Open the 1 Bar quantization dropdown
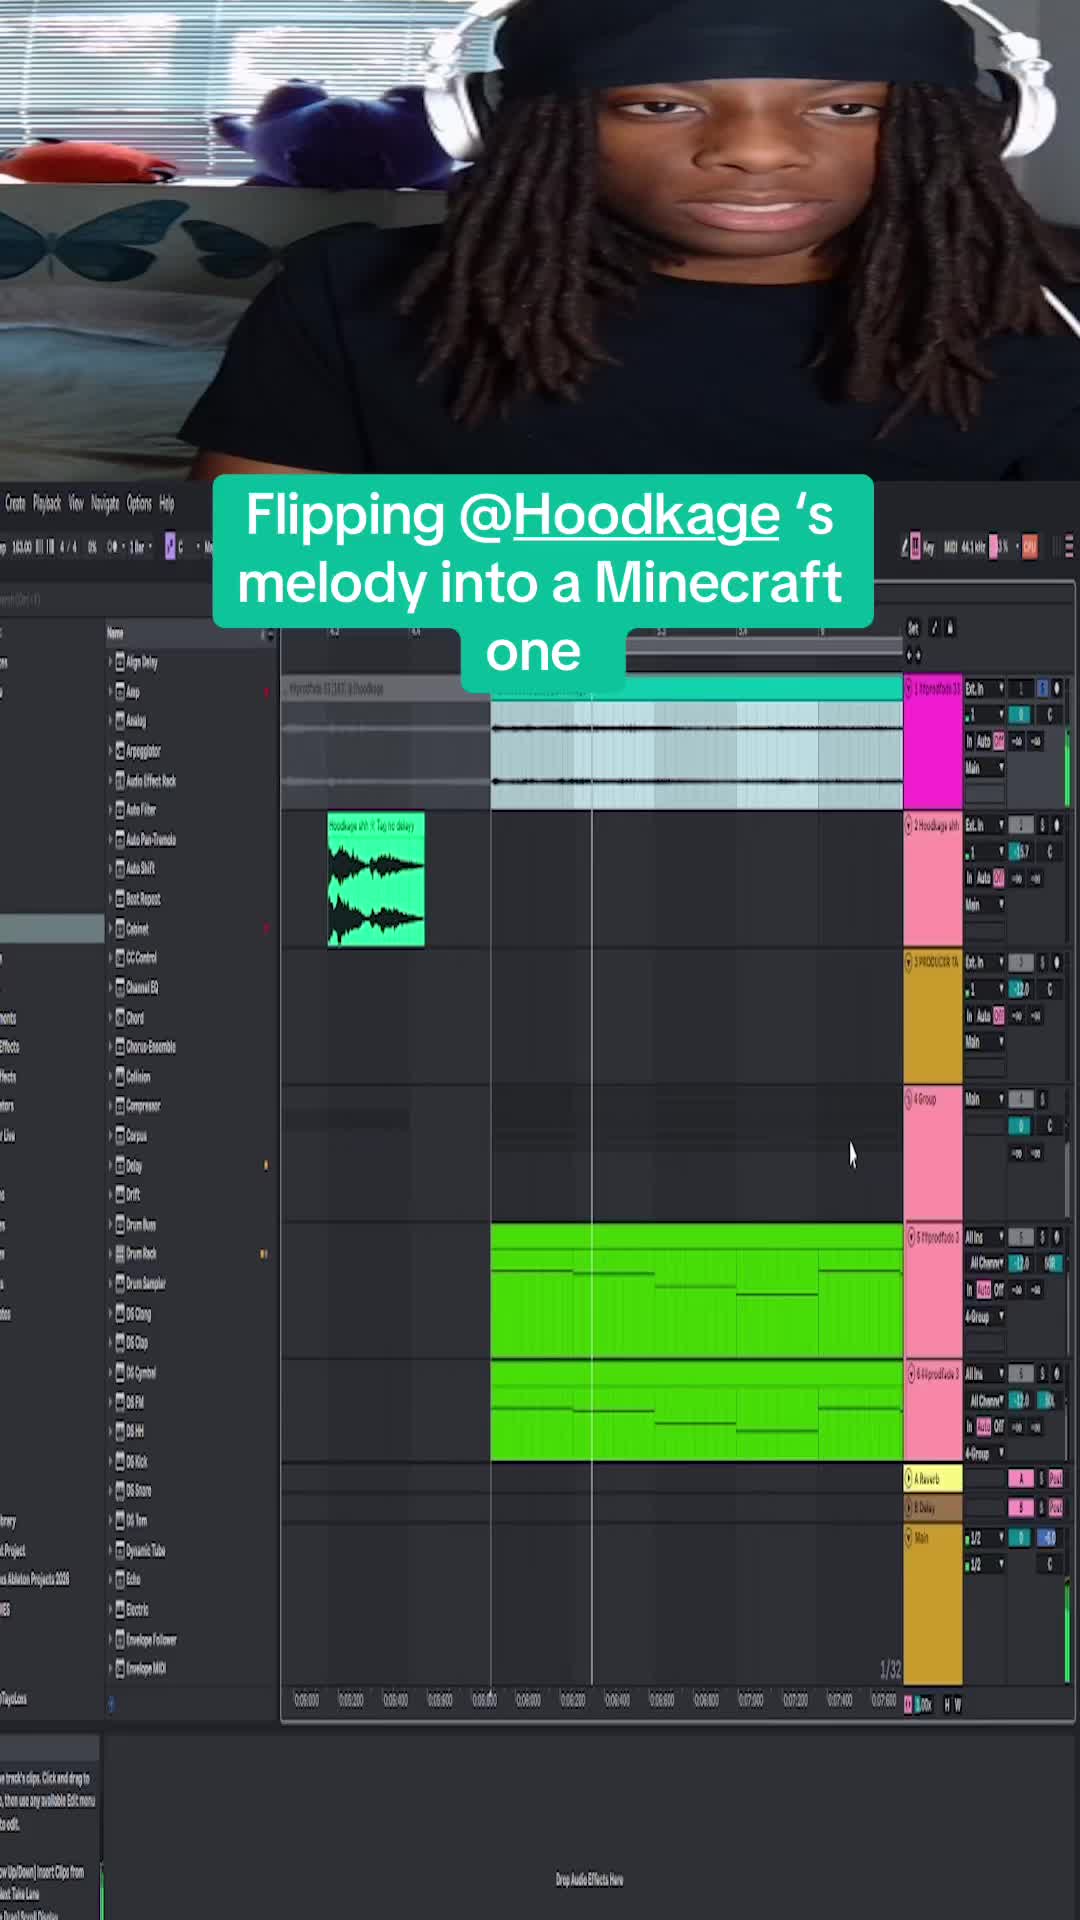1080x1920 pixels. point(138,547)
